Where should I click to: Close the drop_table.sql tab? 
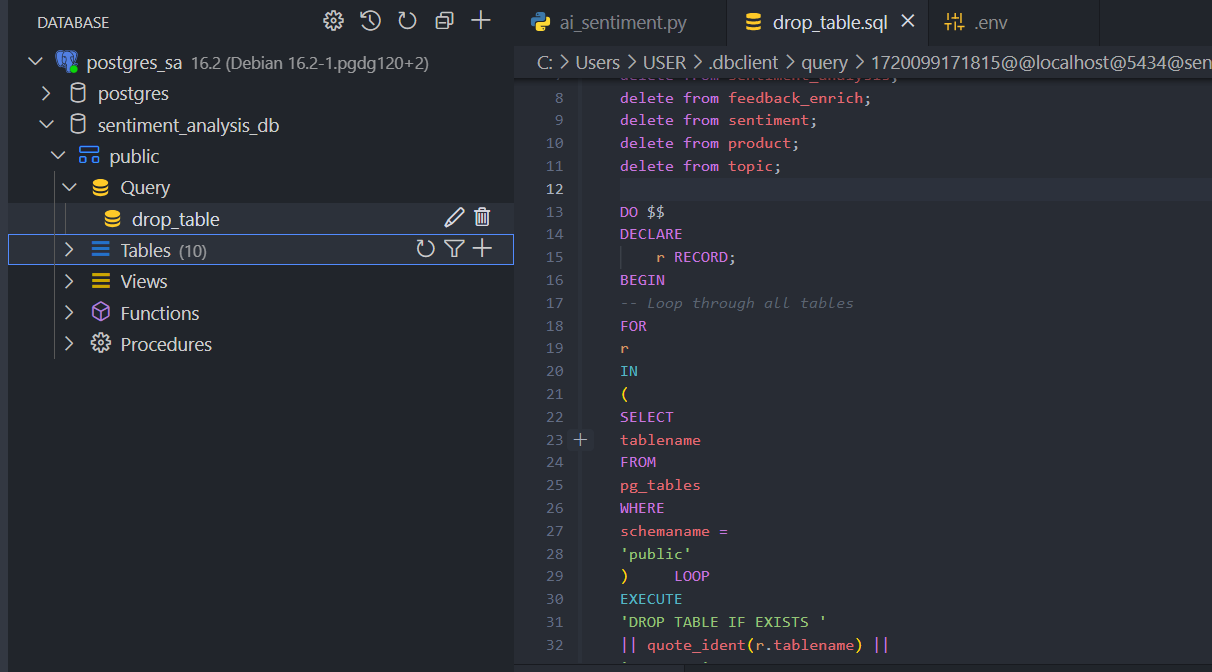pos(908,22)
